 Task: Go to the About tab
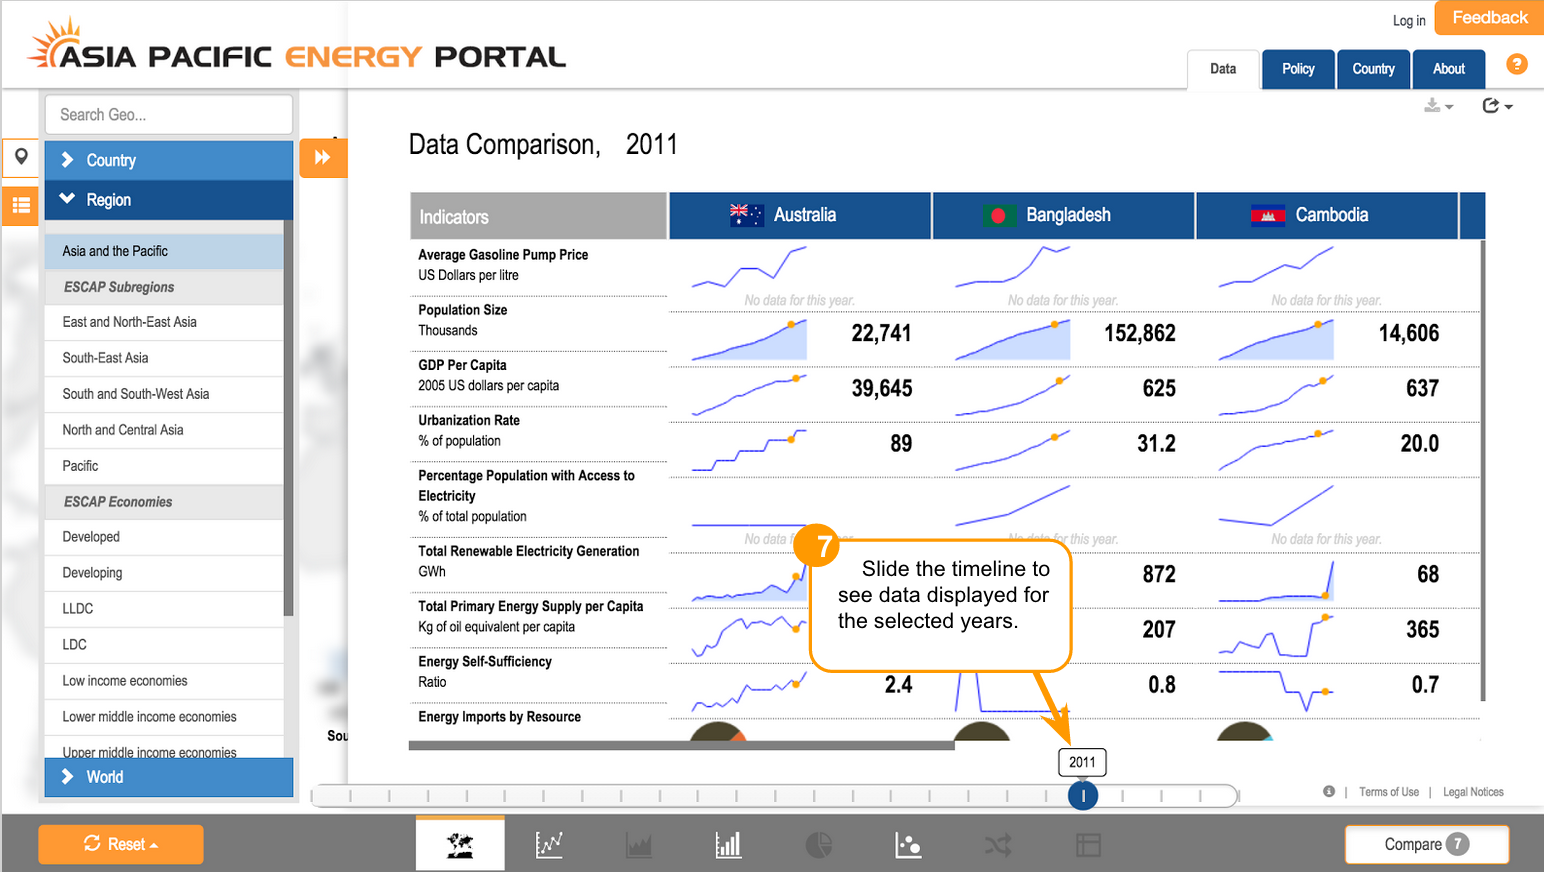coord(1448,69)
